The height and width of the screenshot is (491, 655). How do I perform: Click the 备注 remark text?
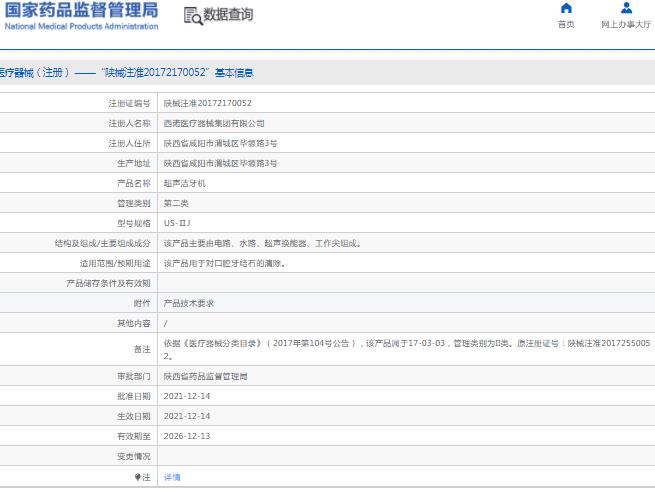point(407,349)
